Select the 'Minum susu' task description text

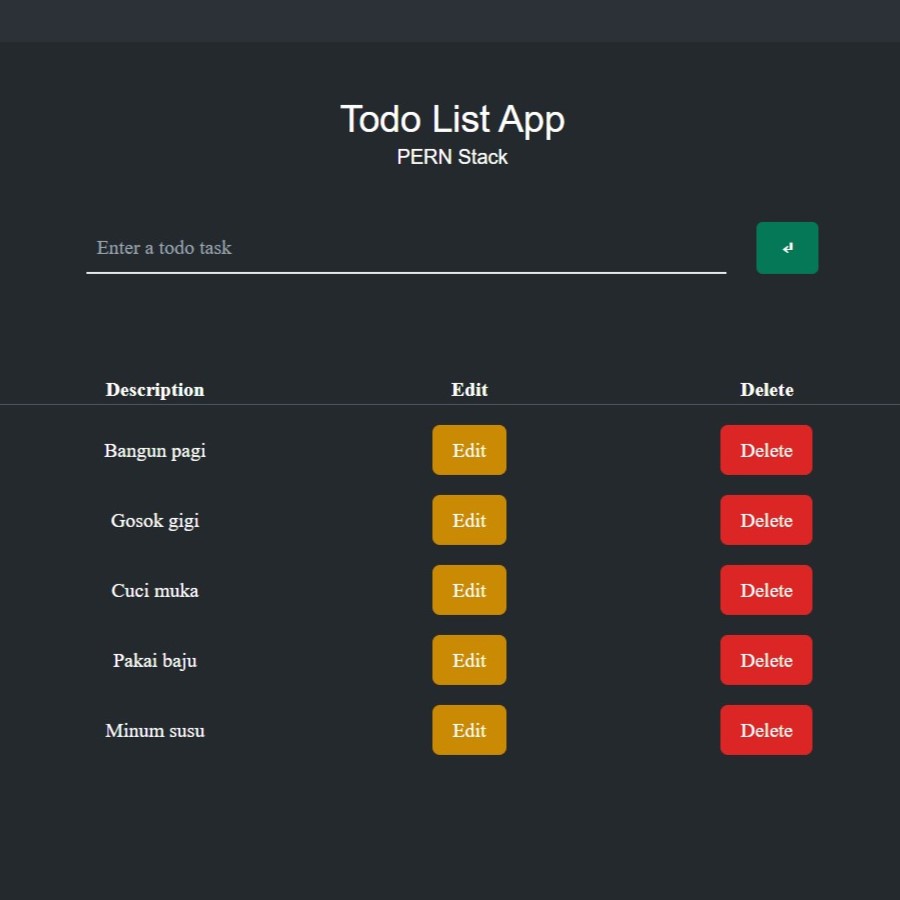(x=154, y=730)
